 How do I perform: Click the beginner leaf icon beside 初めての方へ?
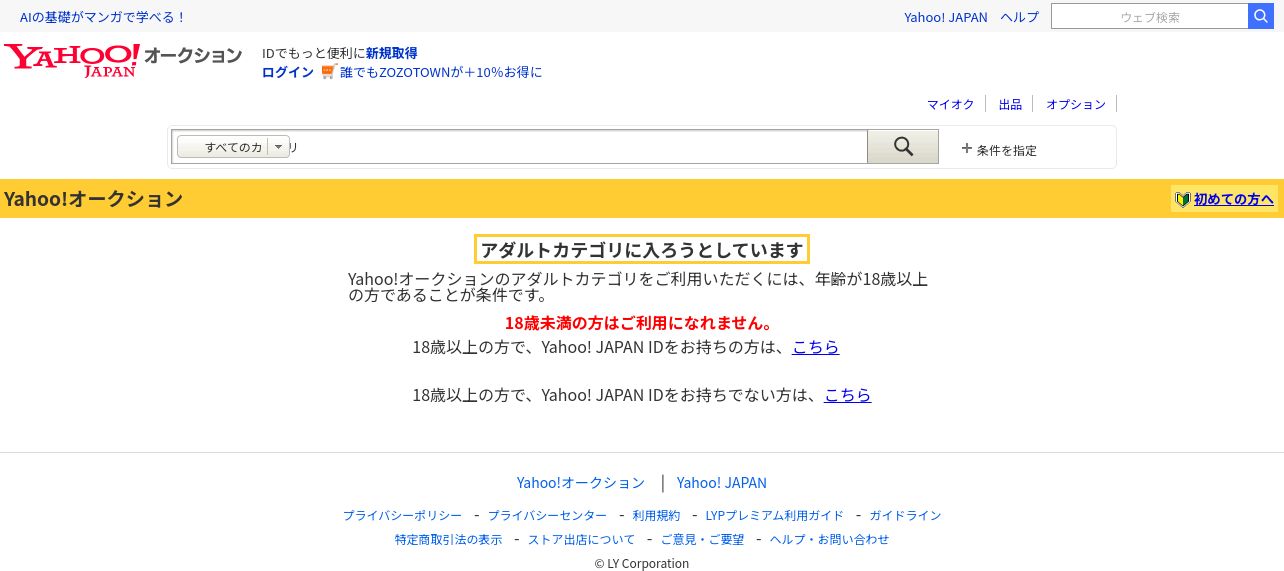pyautogui.click(x=1183, y=199)
